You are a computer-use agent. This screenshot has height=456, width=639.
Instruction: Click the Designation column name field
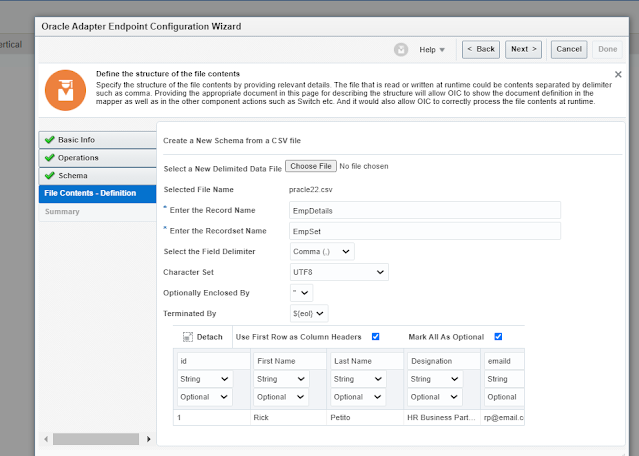[x=444, y=361]
